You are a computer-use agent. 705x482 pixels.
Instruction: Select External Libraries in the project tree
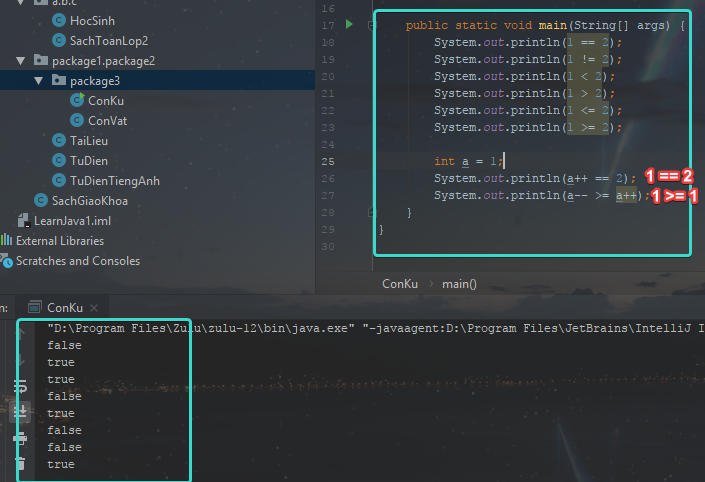coord(60,241)
